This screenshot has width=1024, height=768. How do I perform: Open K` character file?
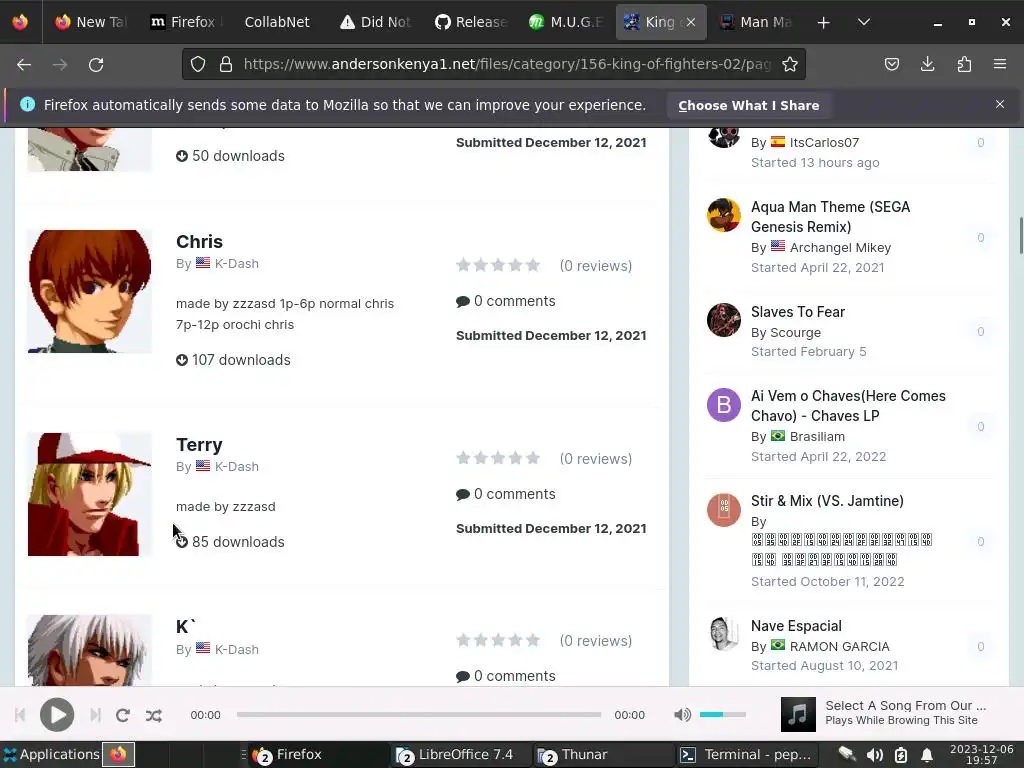pyautogui.click(x=186, y=627)
